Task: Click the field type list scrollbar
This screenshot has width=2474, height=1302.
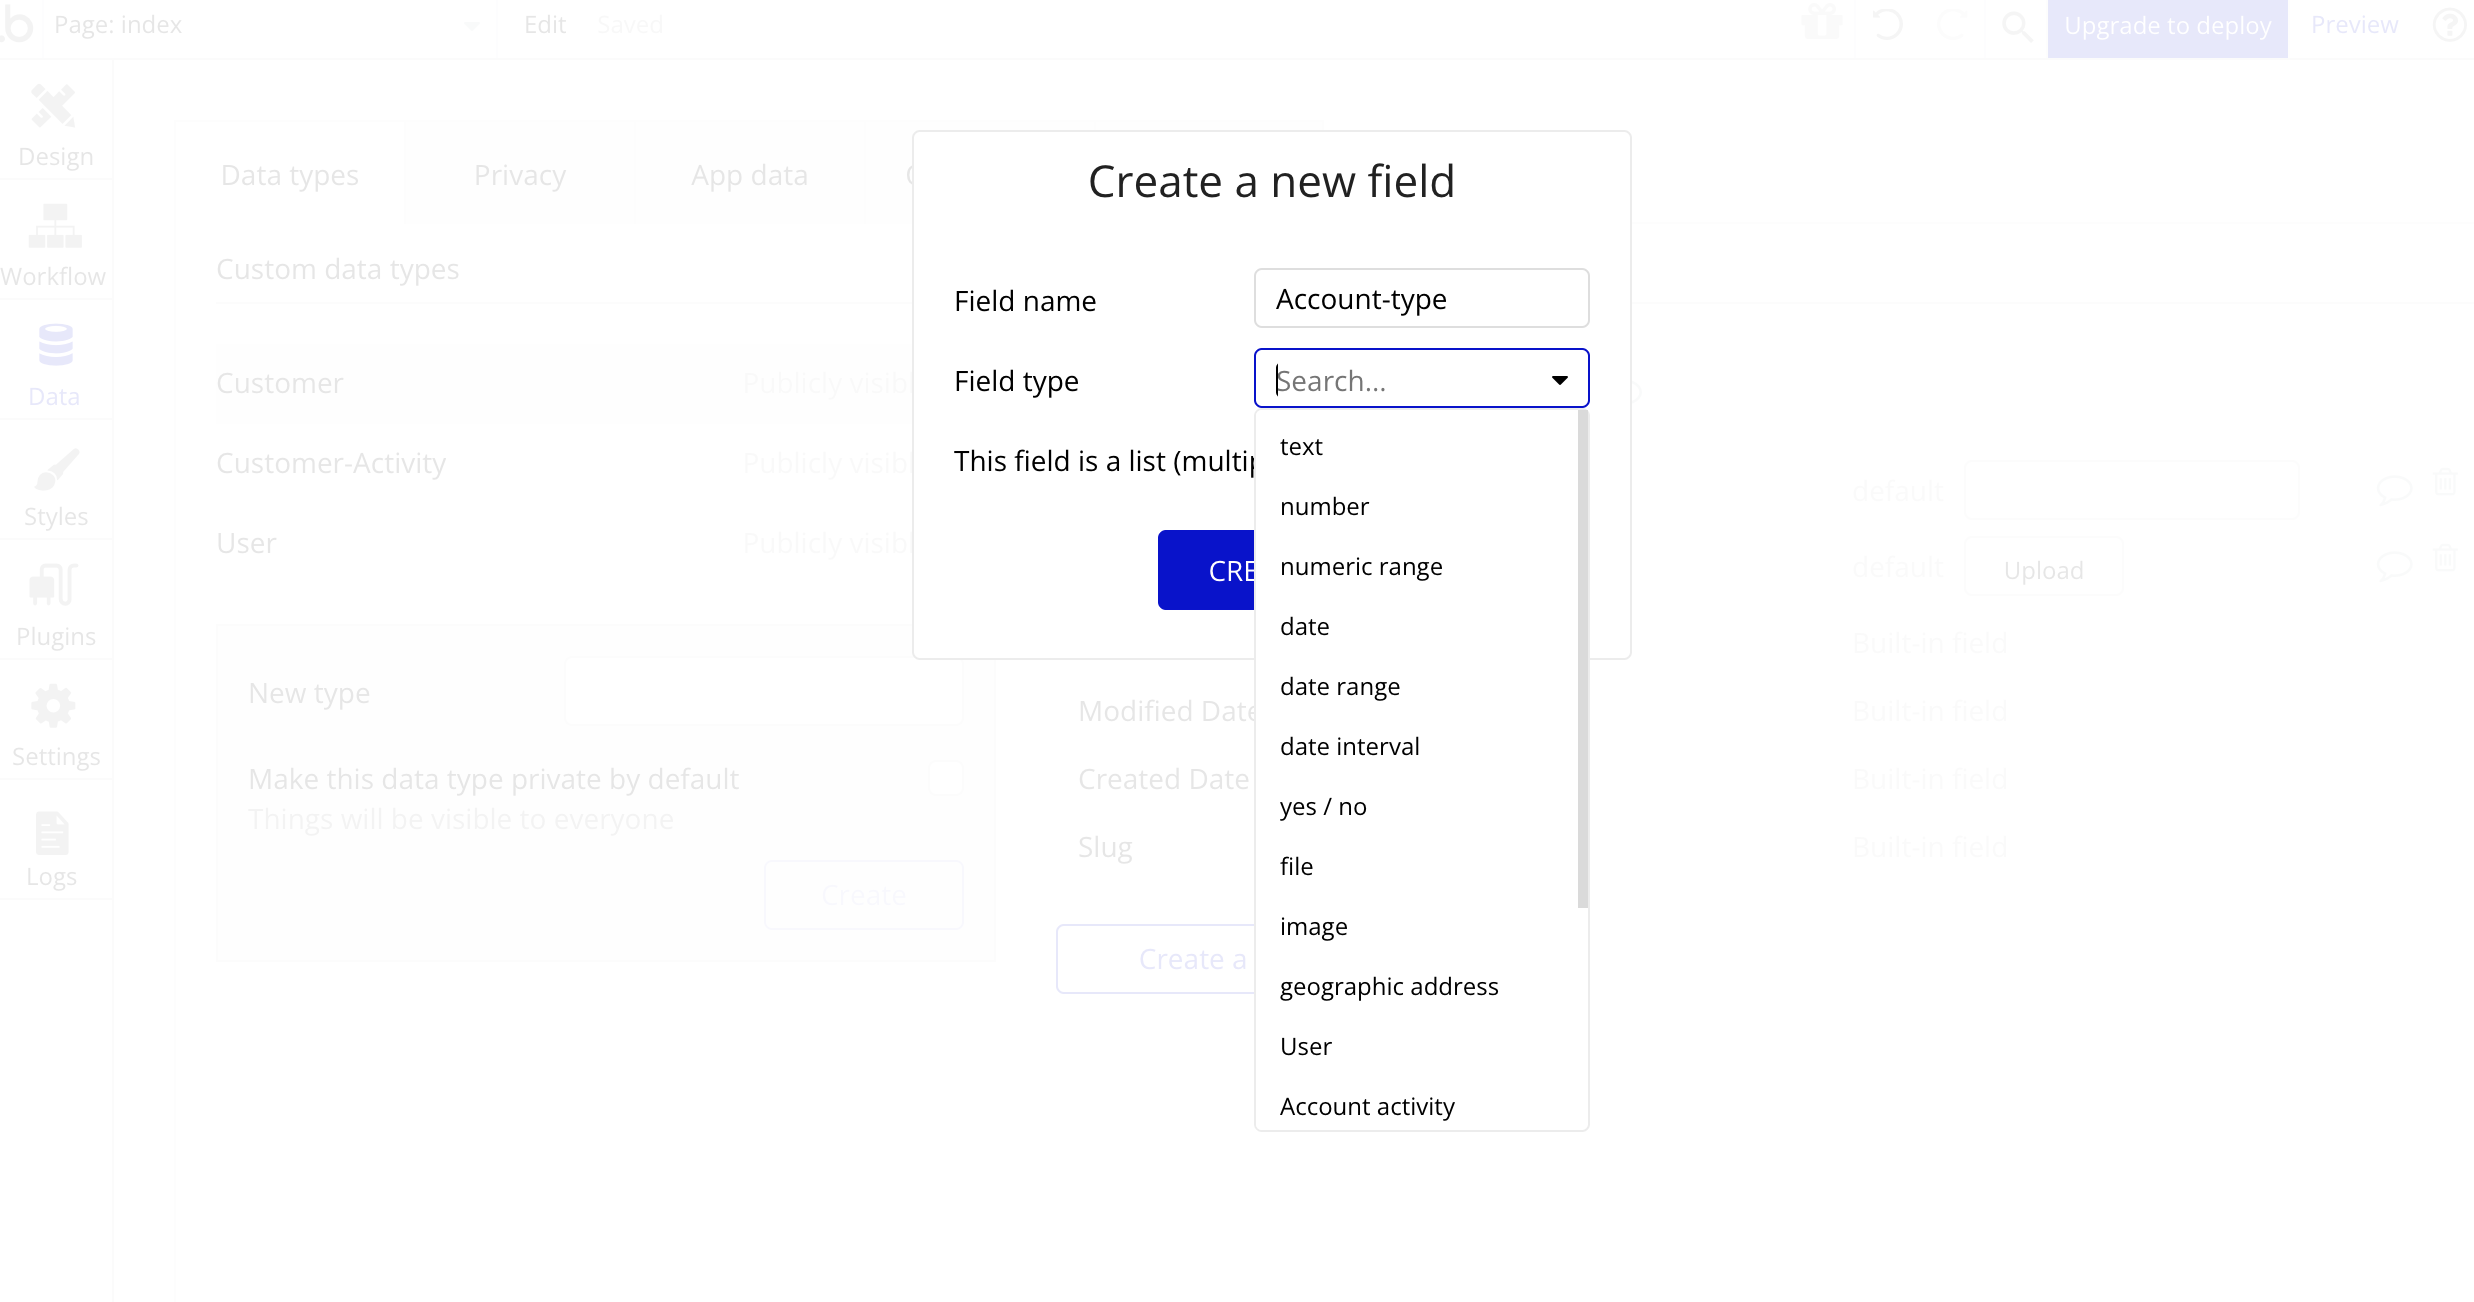Action: coord(1582,660)
